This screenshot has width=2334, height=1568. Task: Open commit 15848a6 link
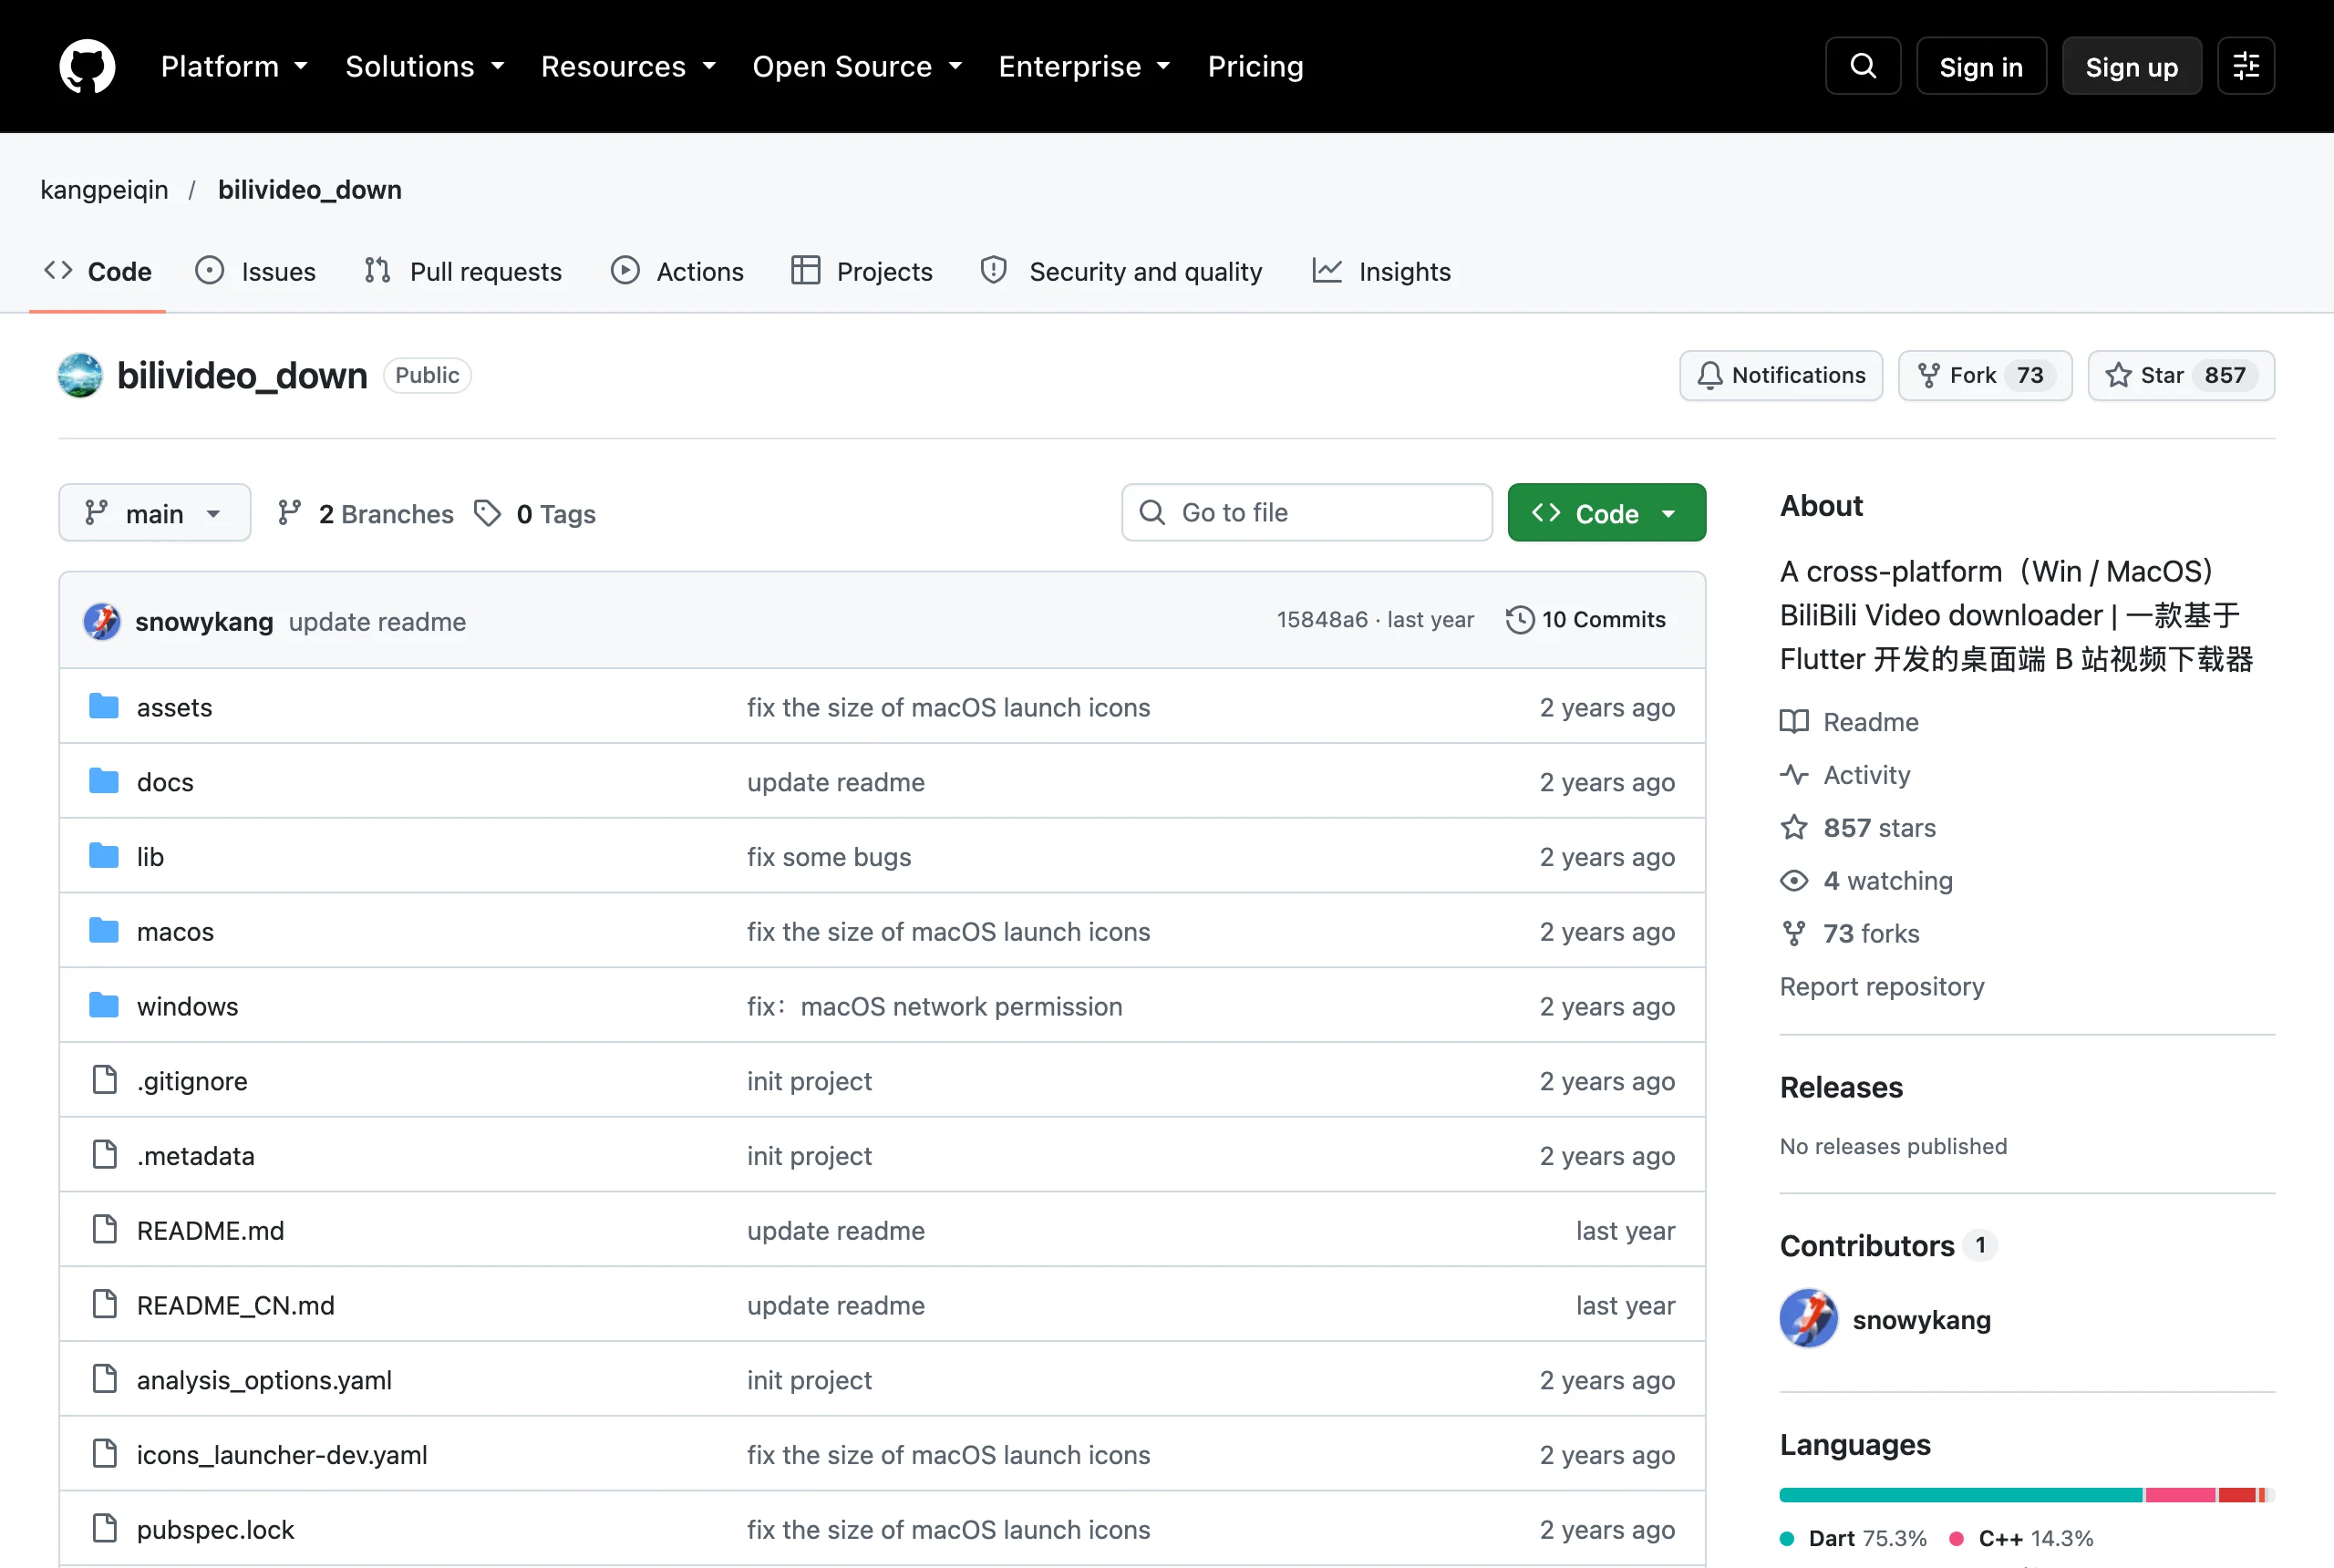point(1322,619)
